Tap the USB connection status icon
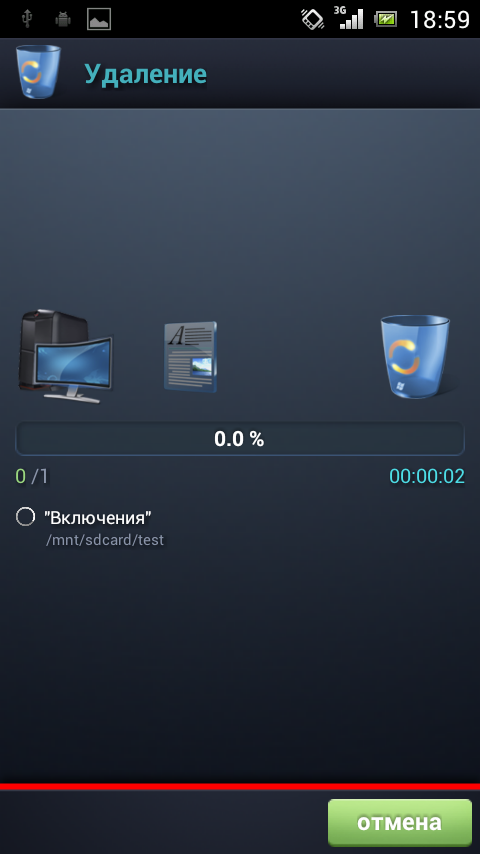 [26, 20]
